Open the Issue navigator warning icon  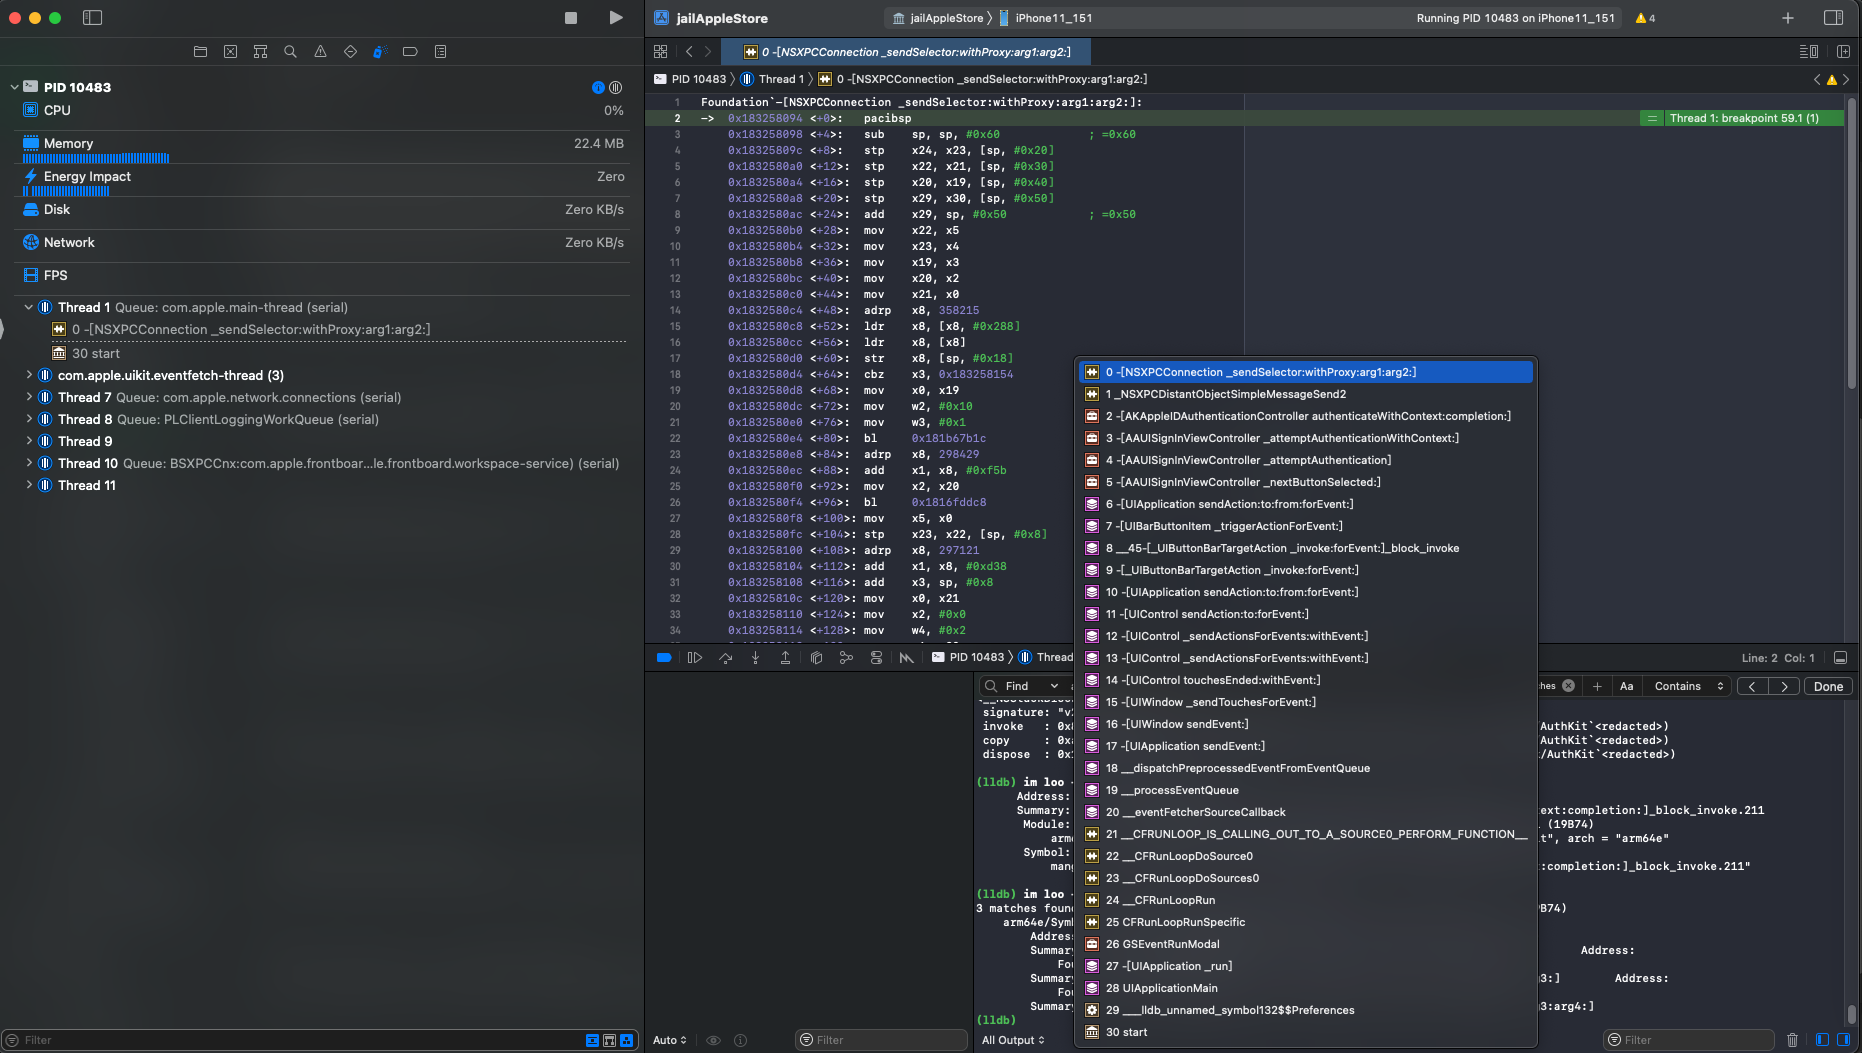(320, 51)
